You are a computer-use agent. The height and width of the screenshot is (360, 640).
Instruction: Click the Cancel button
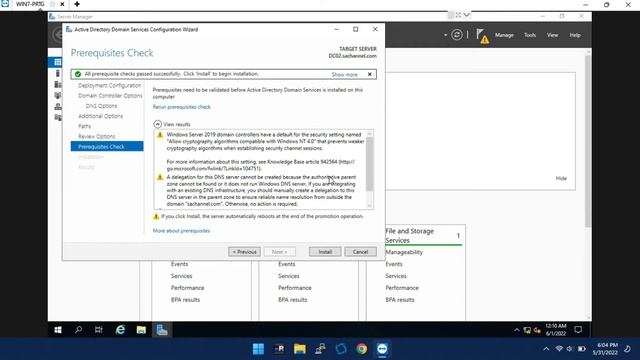pyautogui.click(x=360, y=252)
